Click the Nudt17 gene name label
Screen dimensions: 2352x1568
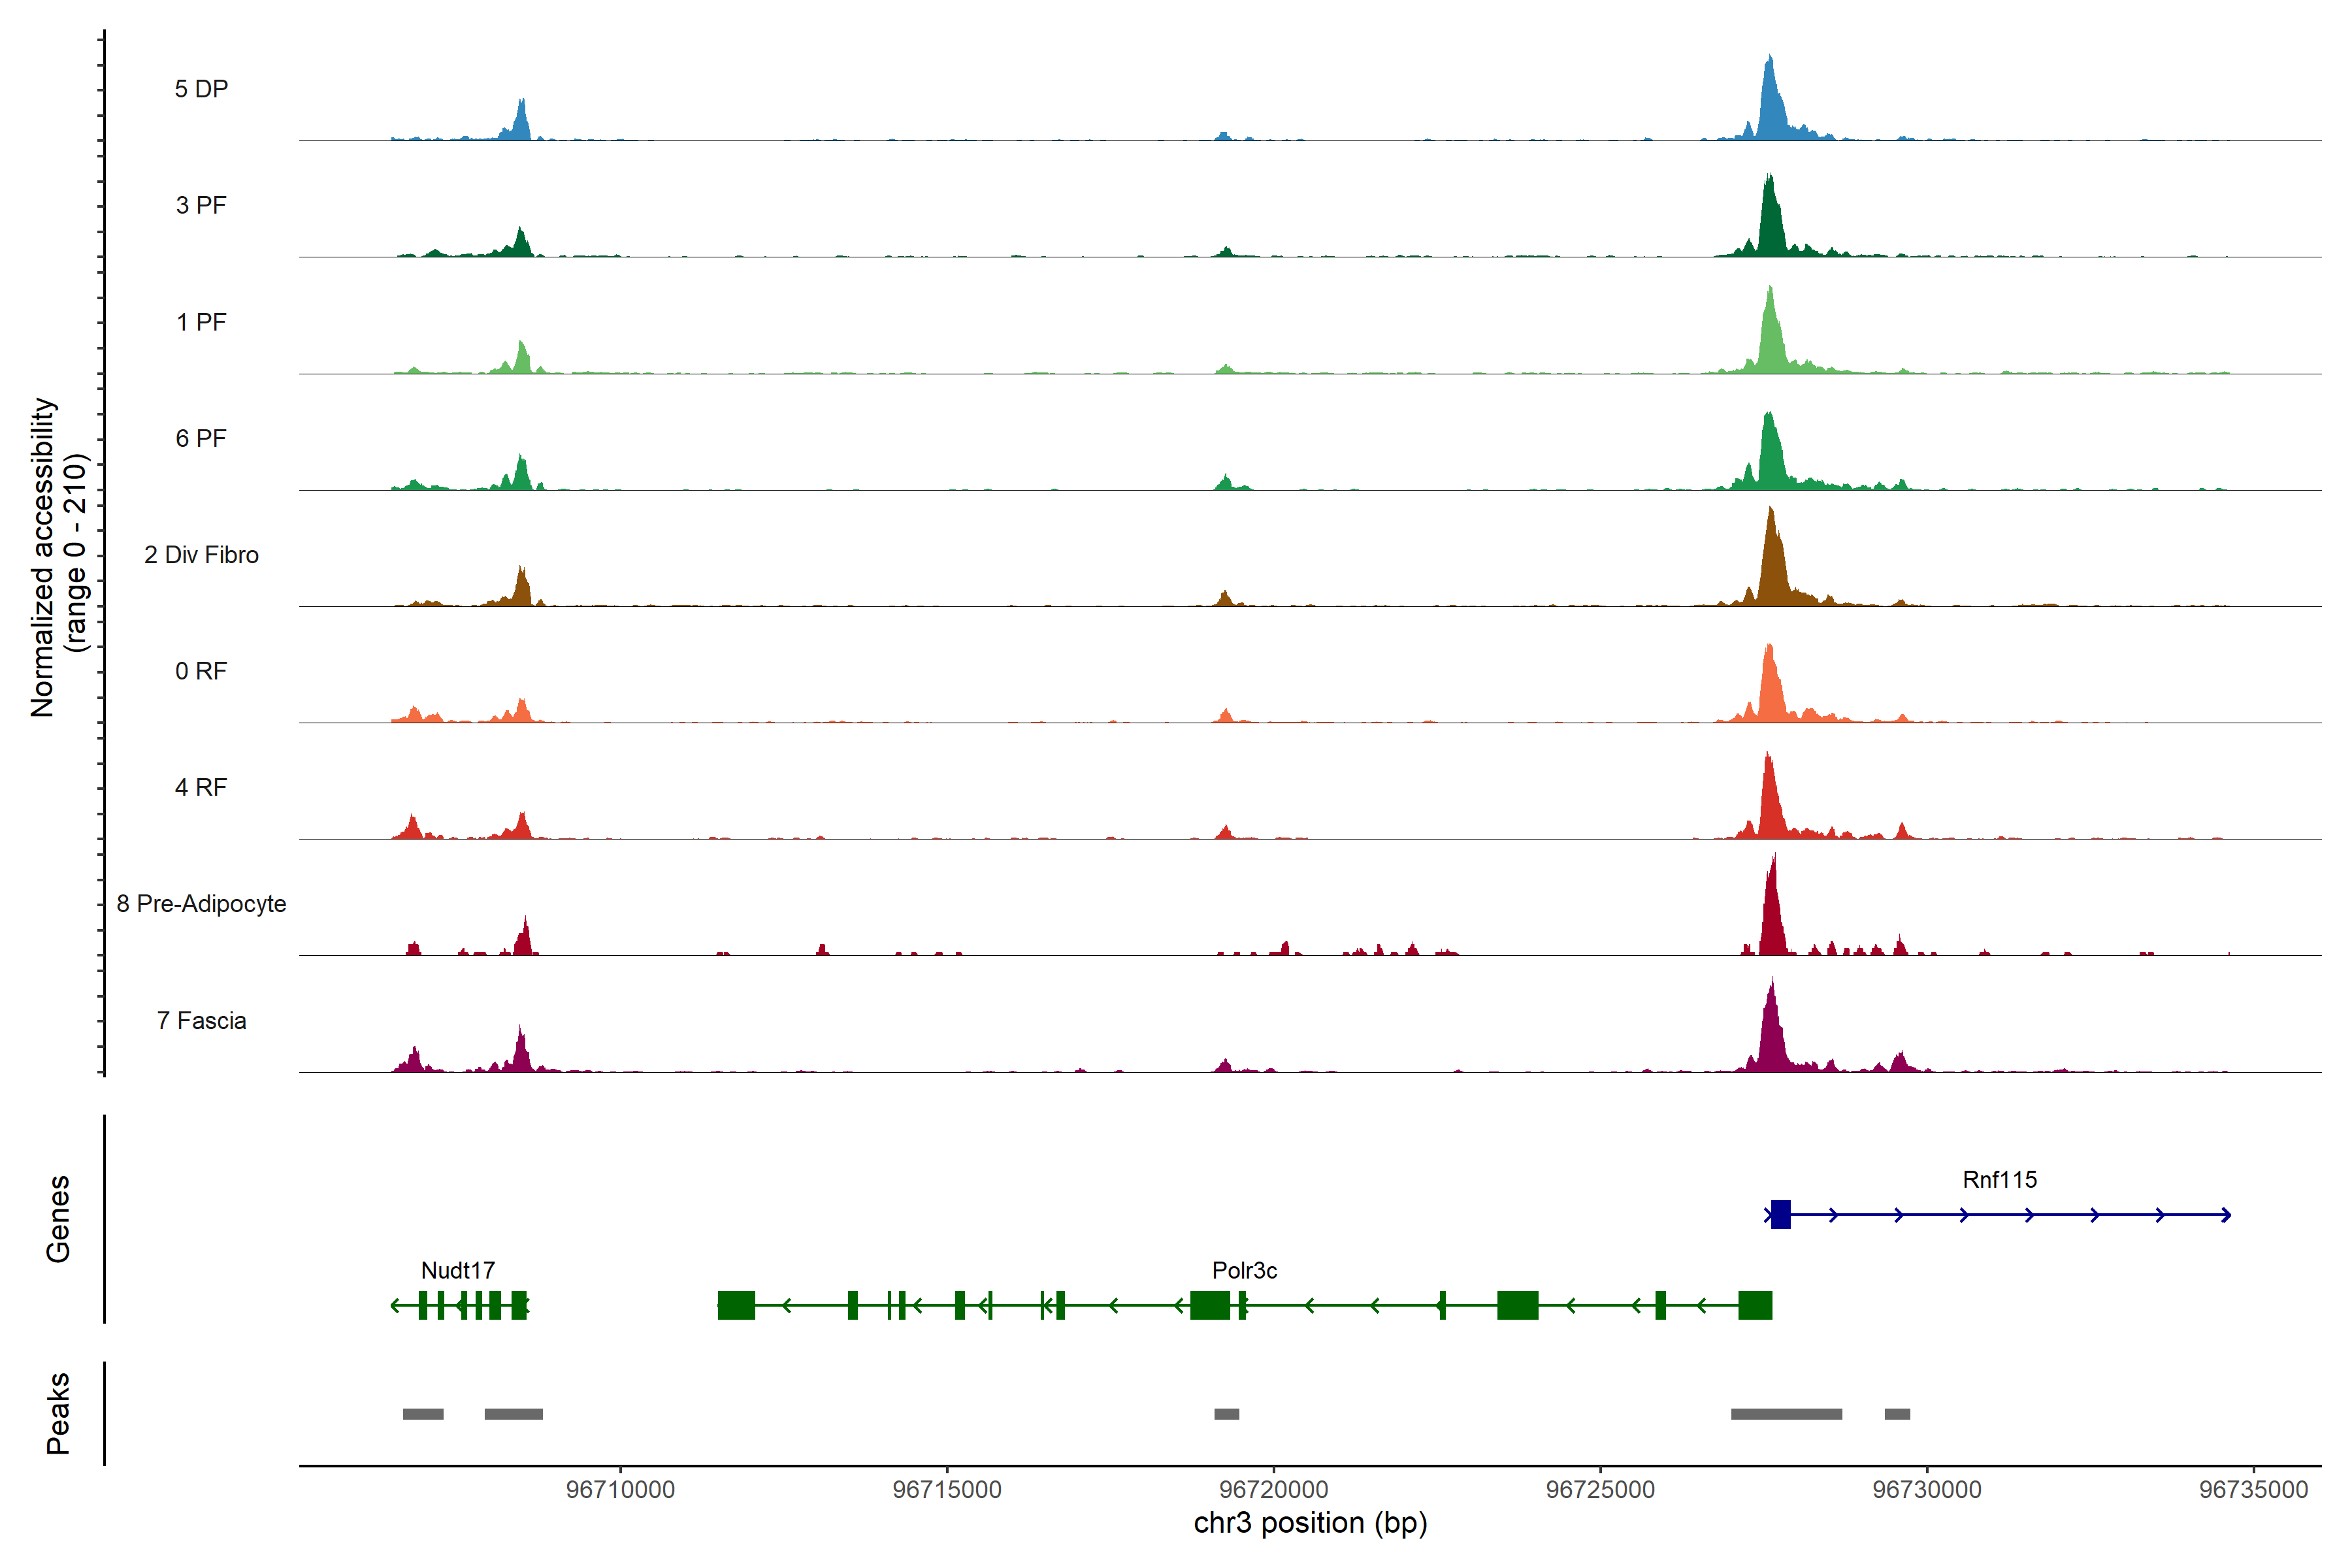pos(458,1270)
